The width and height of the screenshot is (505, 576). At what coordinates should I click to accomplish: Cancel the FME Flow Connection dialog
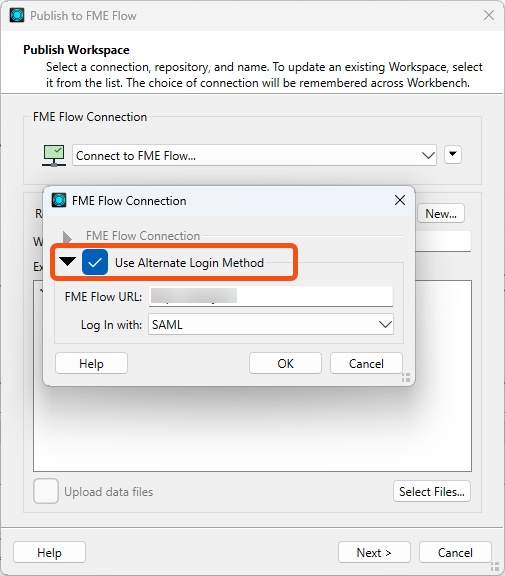coord(366,363)
